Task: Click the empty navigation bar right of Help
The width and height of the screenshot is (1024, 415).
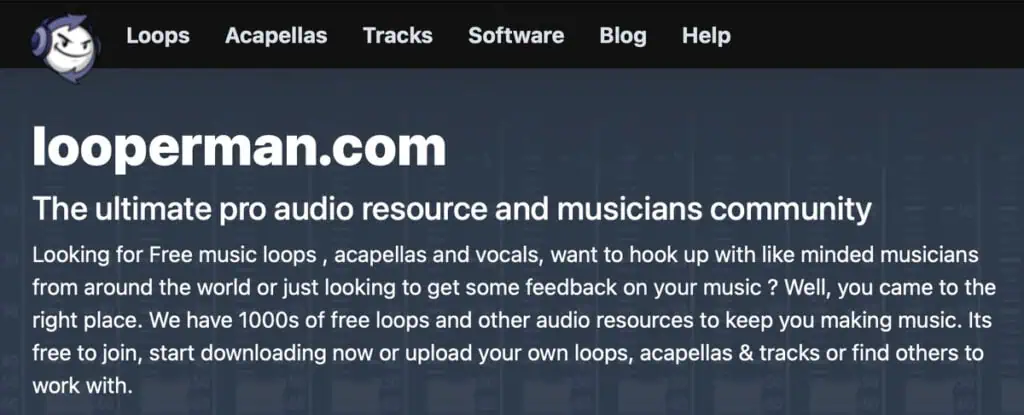Action: (875, 35)
